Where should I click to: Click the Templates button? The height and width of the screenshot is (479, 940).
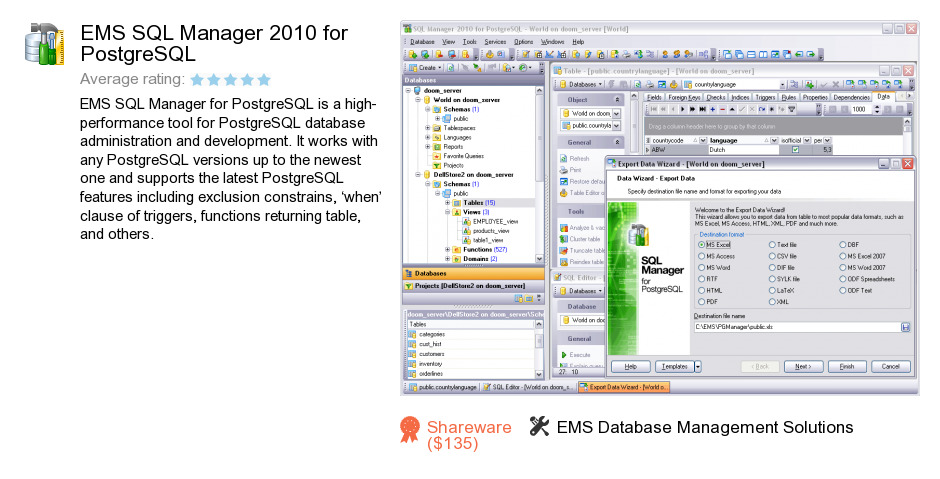point(674,366)
